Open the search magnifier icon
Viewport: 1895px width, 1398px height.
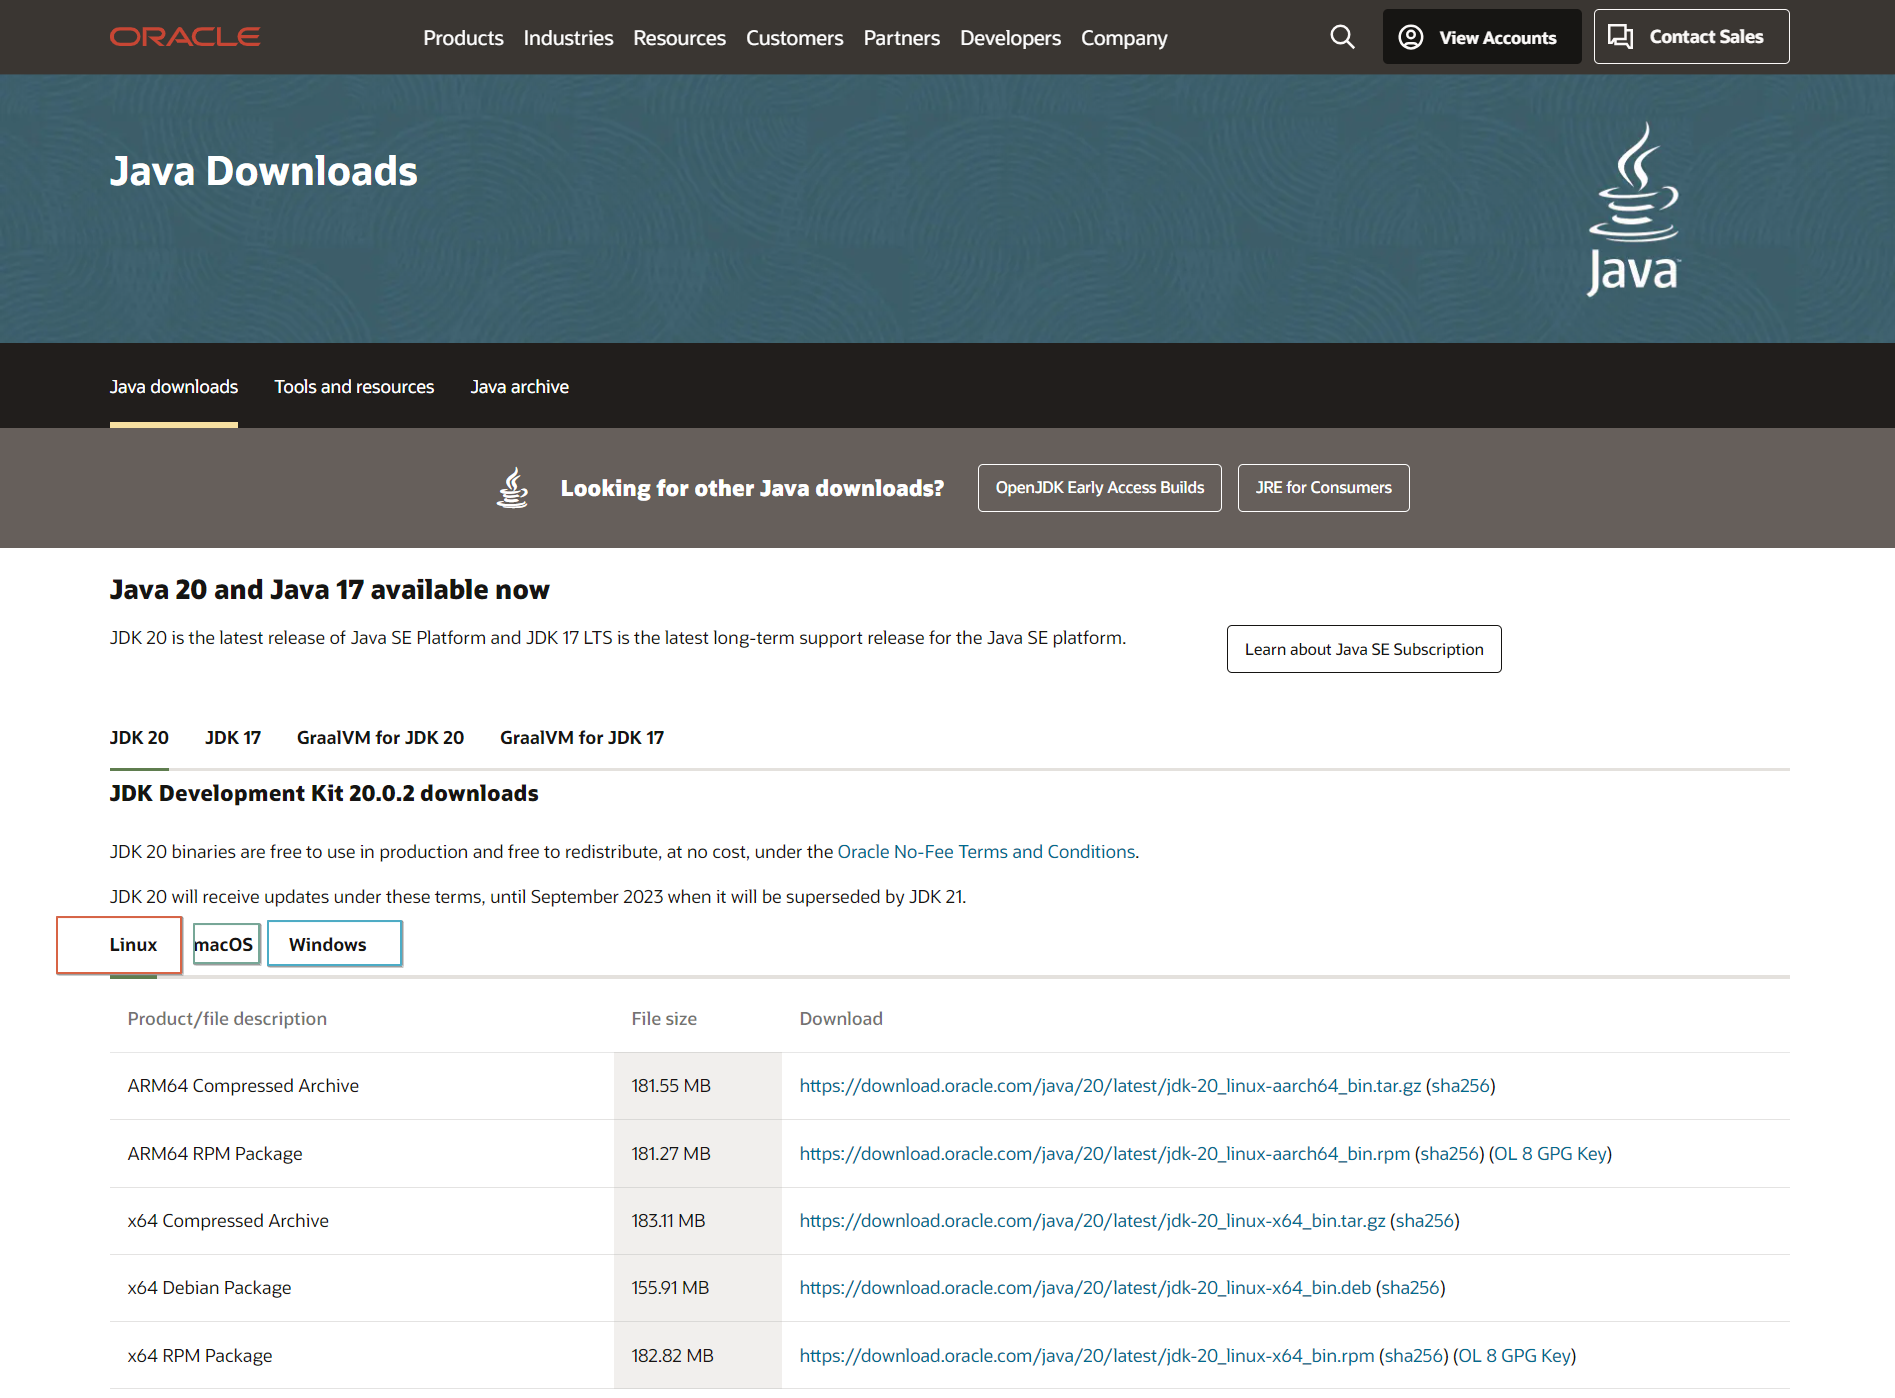1342,37
